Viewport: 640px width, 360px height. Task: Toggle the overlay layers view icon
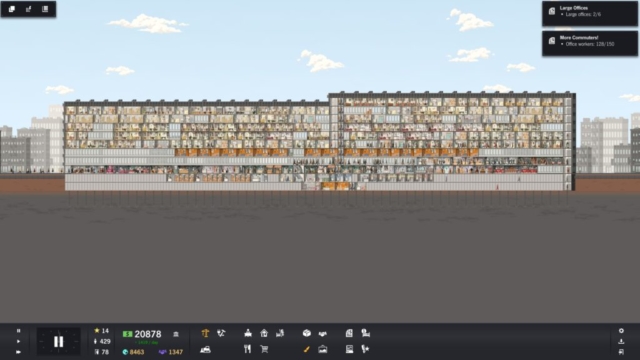click(11, 9)
